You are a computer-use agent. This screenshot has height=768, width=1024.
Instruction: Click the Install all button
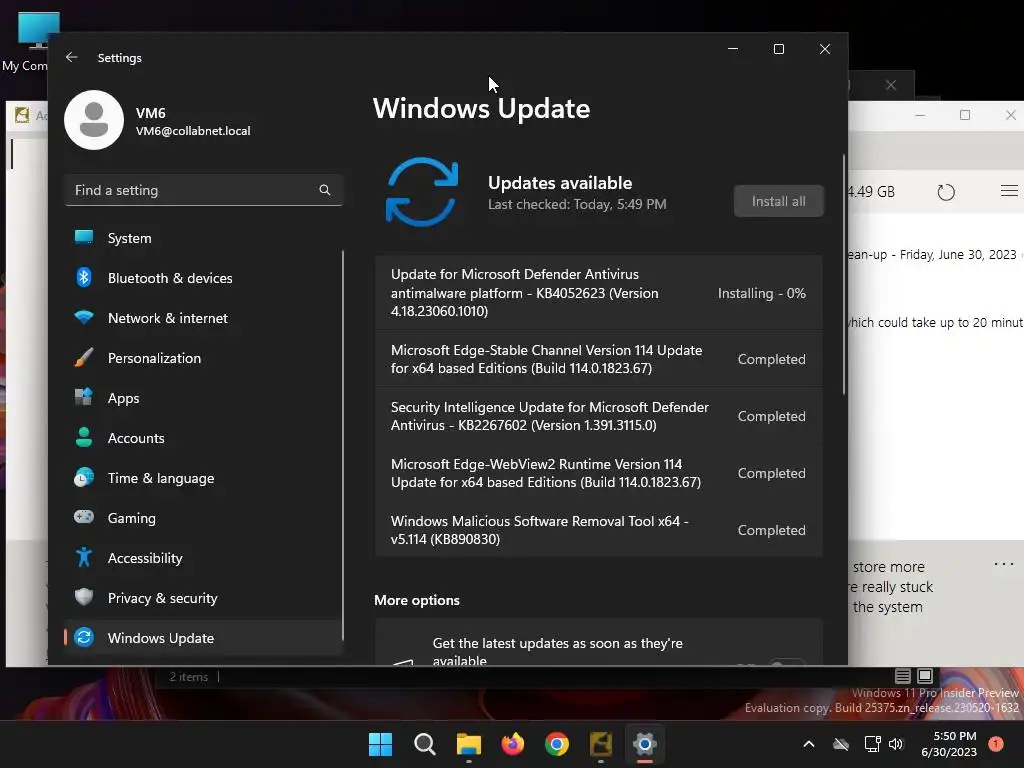(x=778, y=201)
